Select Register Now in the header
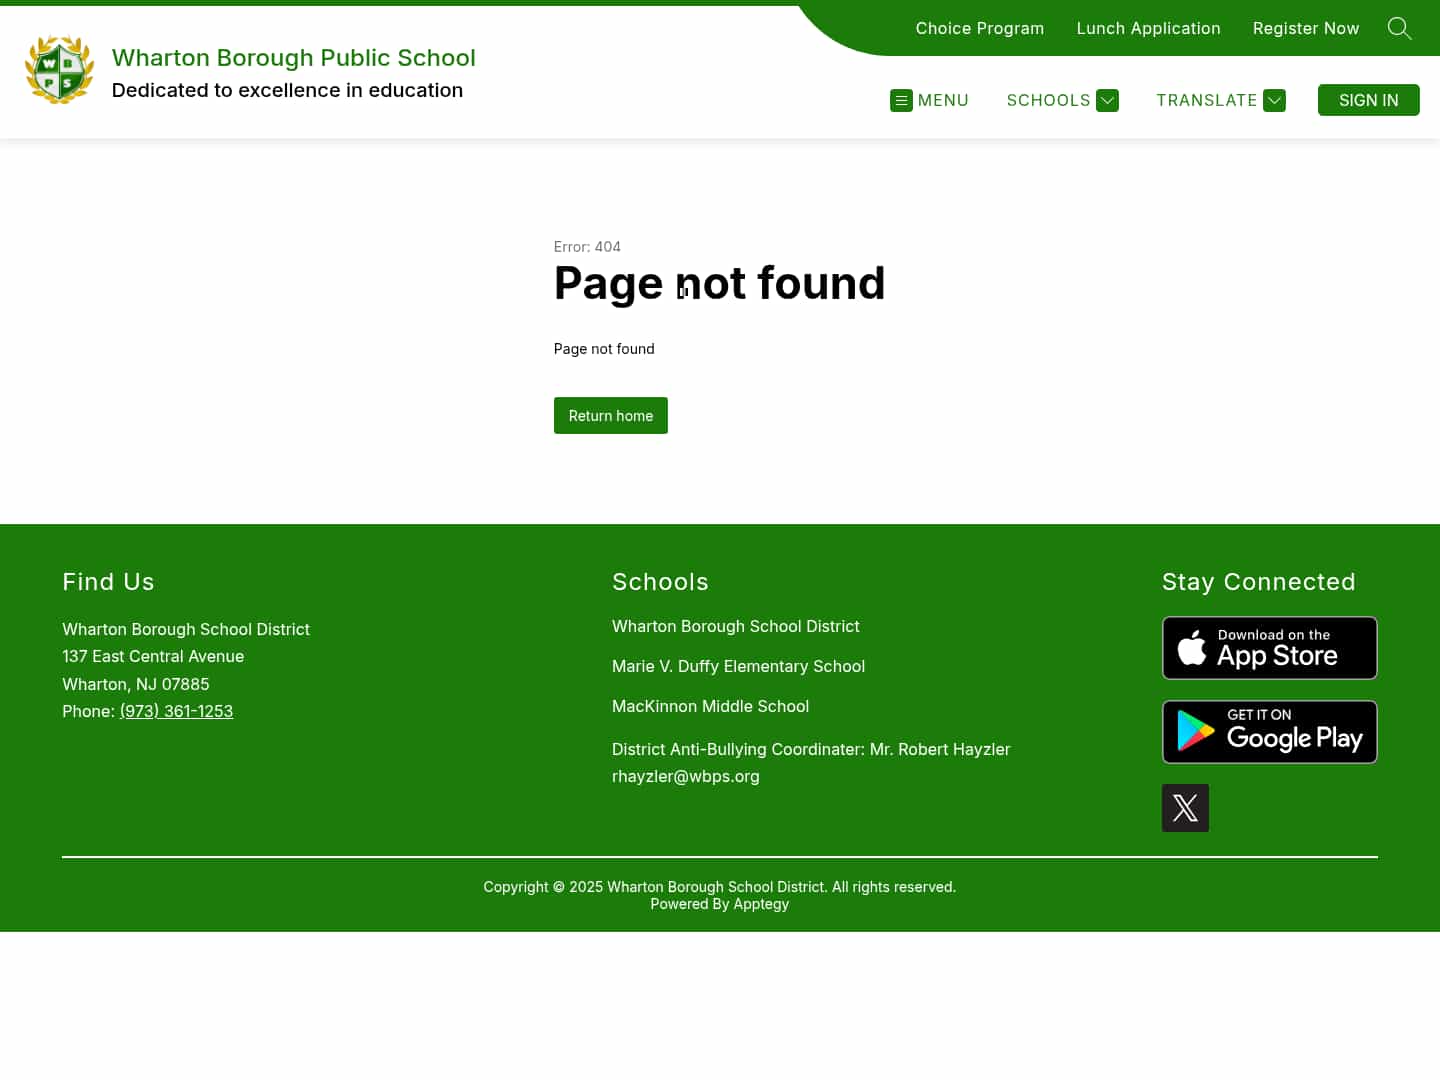This screenshot has height=1080, width=1440. (1306, 28)
